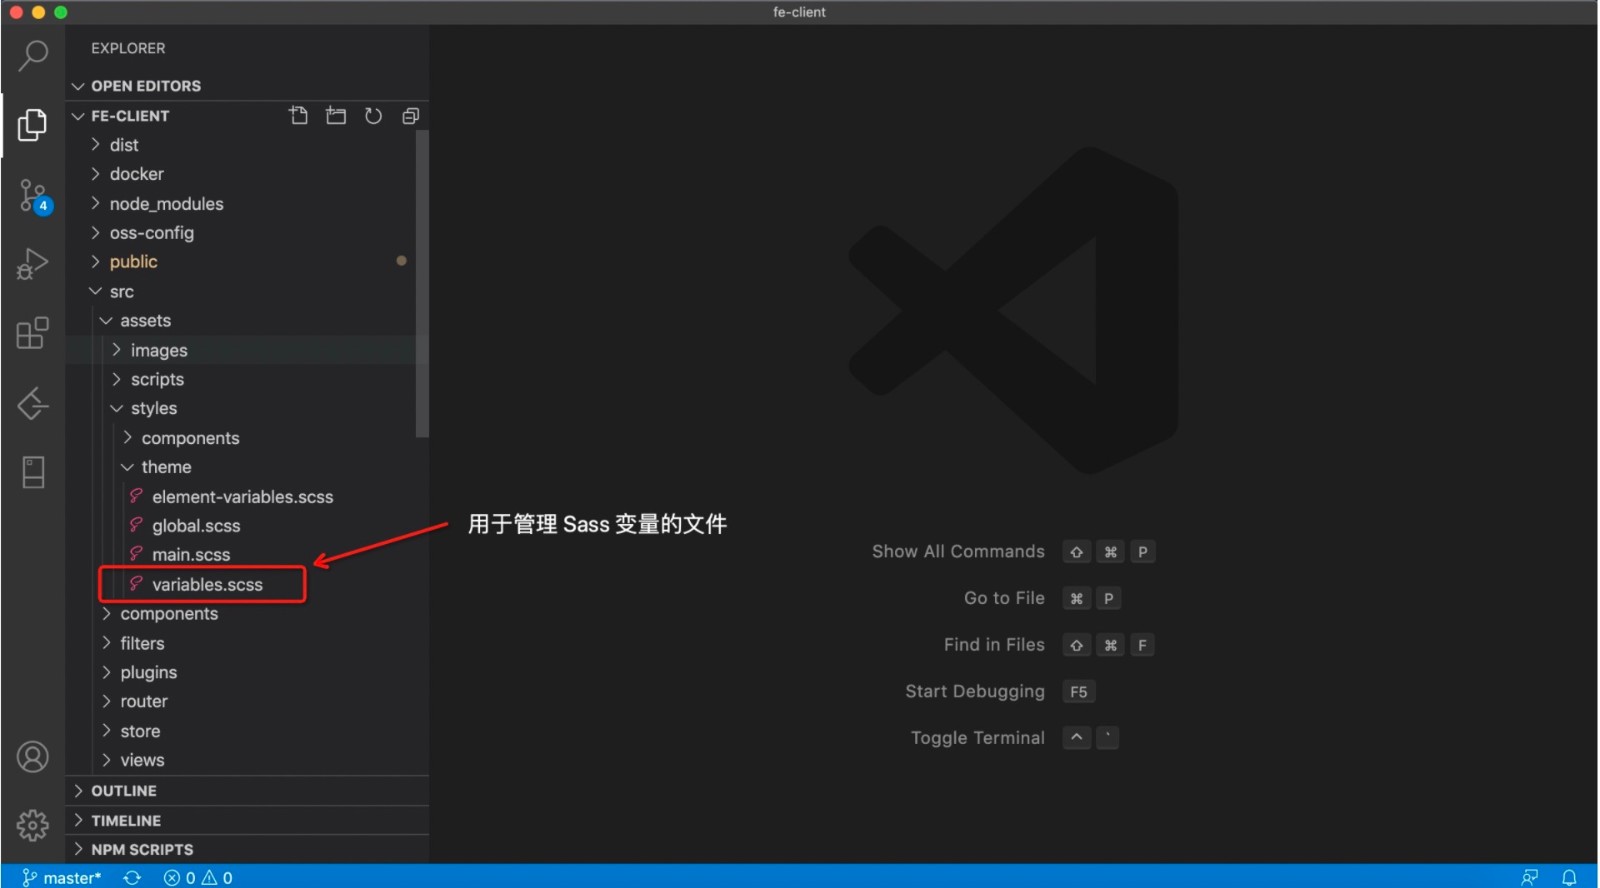Image resolution: width=1600 pixels, height=888 pixels.
Task: Open the Search view in activity bar
Action: [33, 55]
